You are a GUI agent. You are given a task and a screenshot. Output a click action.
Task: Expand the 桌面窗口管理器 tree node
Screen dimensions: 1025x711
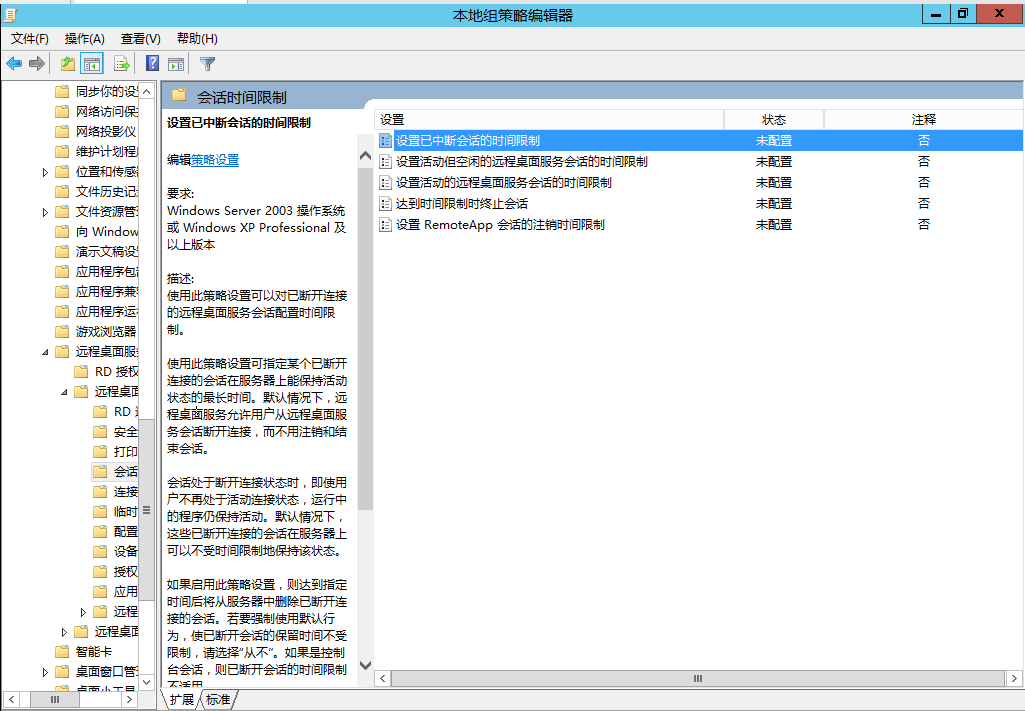point(44,671)
